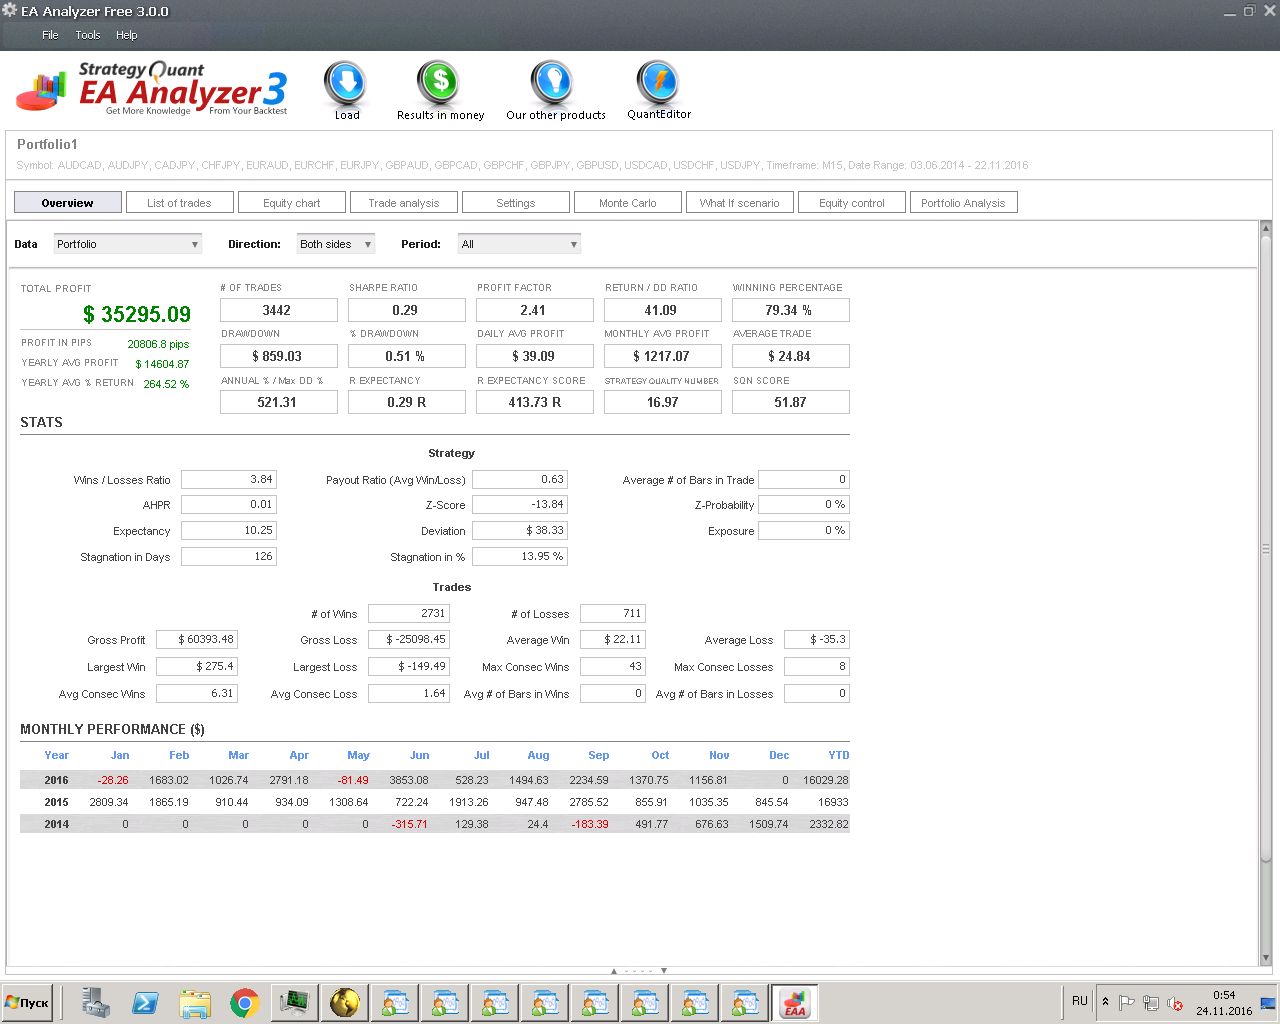Click the Monthly Avg Profit value $ 1217.07
Screen dimensions: 1280x1024
click(662, 356)
